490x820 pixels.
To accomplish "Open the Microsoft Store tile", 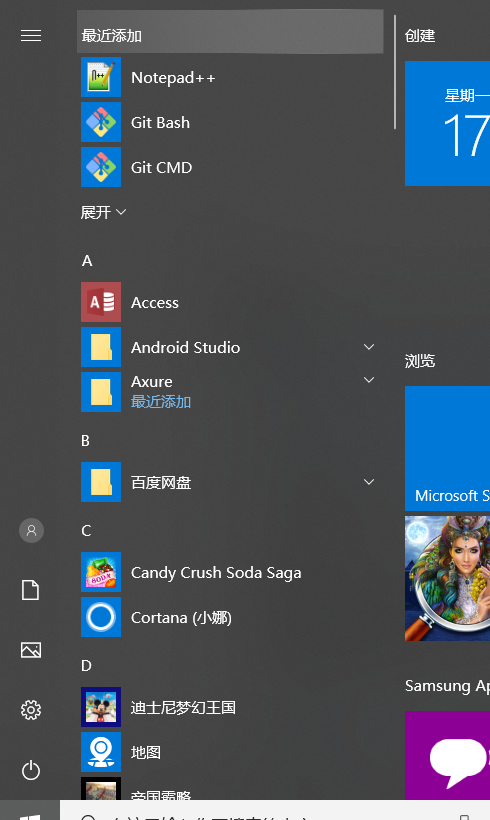I will [447, 448].
